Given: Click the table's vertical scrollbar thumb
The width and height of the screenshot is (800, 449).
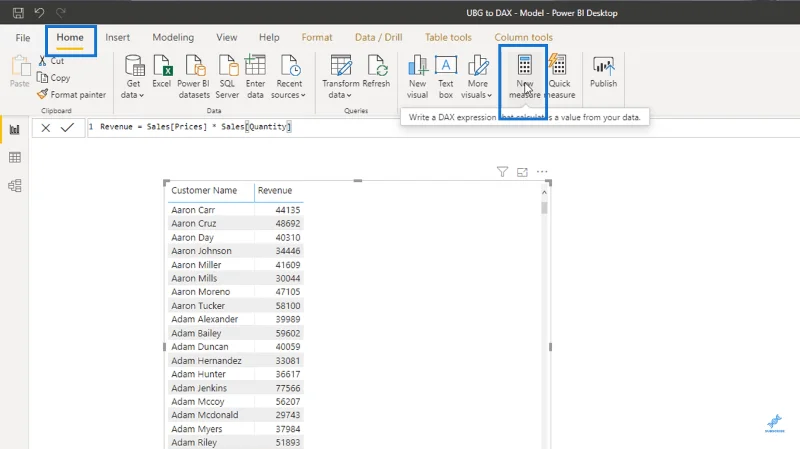Looking at the screenshot, I should coord(544,208).
